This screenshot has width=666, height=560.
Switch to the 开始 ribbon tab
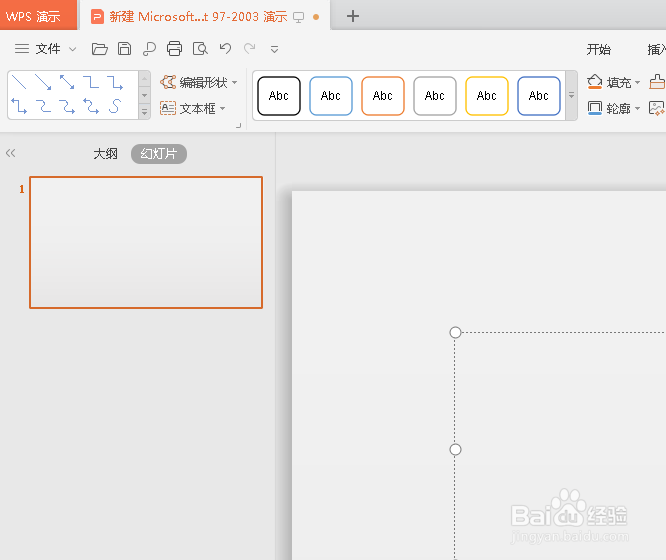tap(598, 49)
